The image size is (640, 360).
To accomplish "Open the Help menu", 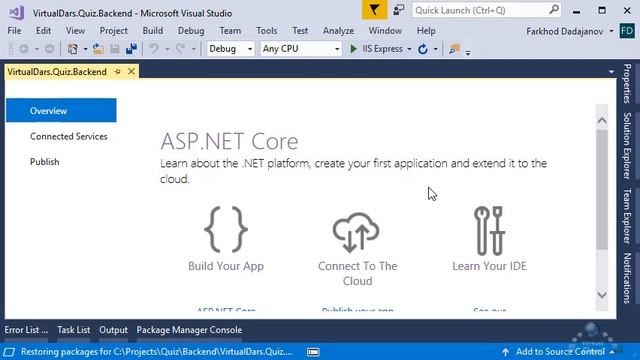I will point(426,31).
